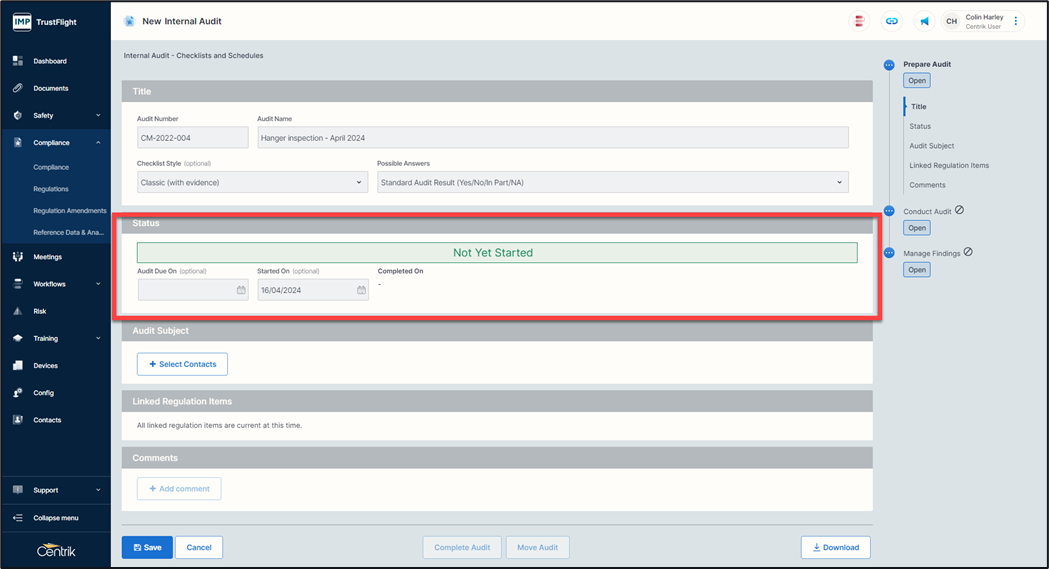This screenshot has width=1049, height=569.
Task: Click the blue Save button
Action: pyautogui.click(x=146, y=547)
